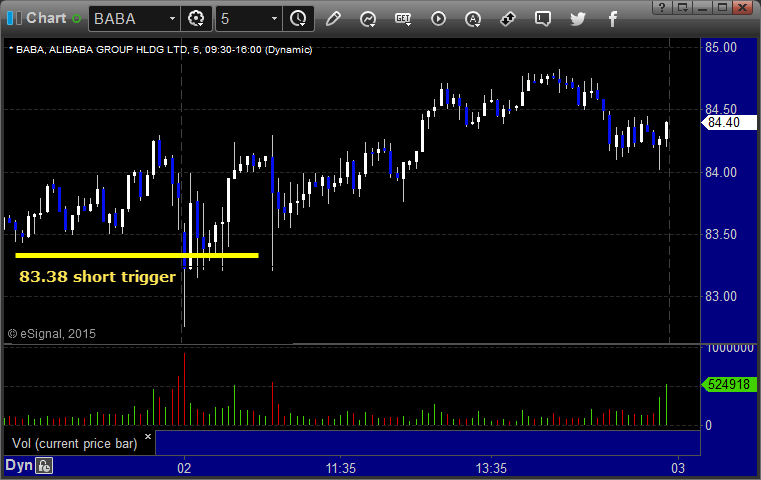Click the pop-out window icon
This screenshot has height=480, width=761.
point(682,7)
